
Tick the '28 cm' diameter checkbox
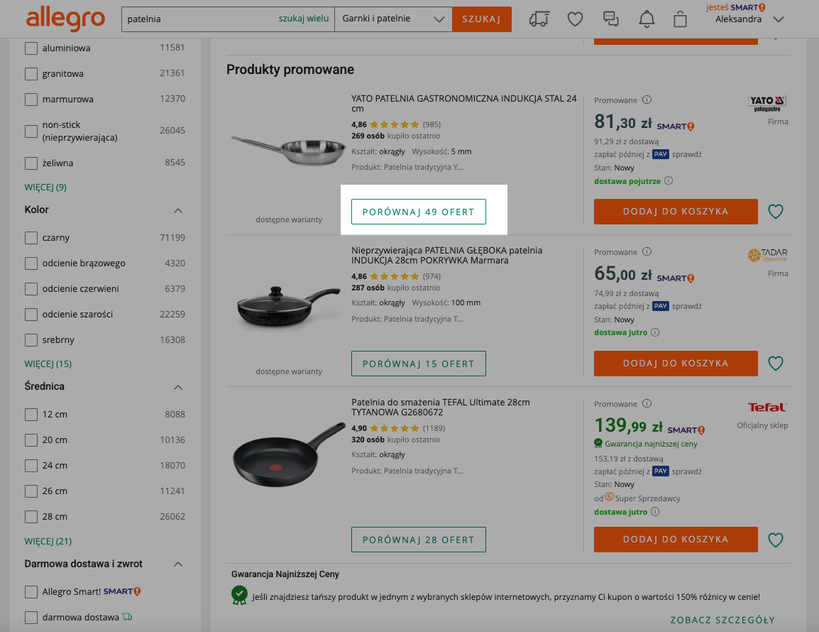click(x=32, y=517)
